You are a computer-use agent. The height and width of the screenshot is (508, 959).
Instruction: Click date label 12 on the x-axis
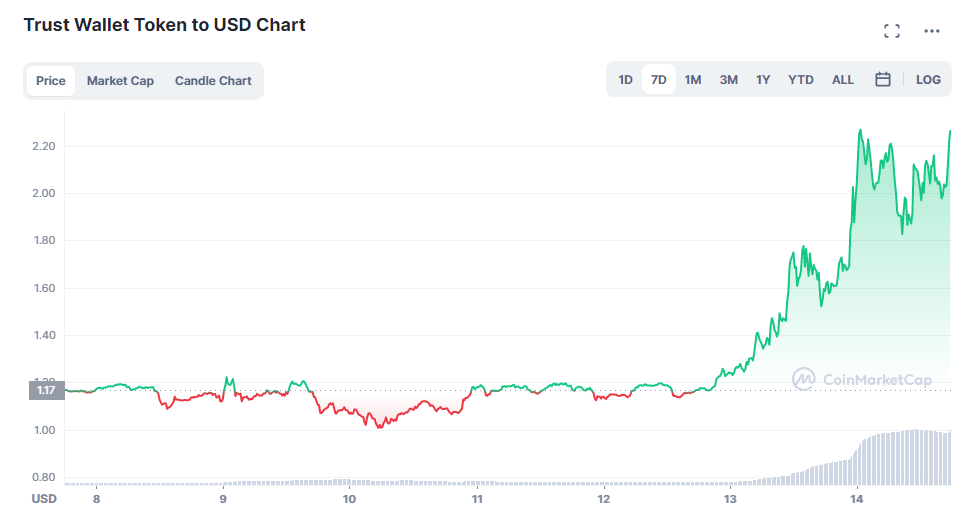pyautogui.click(x=604, y=499)
